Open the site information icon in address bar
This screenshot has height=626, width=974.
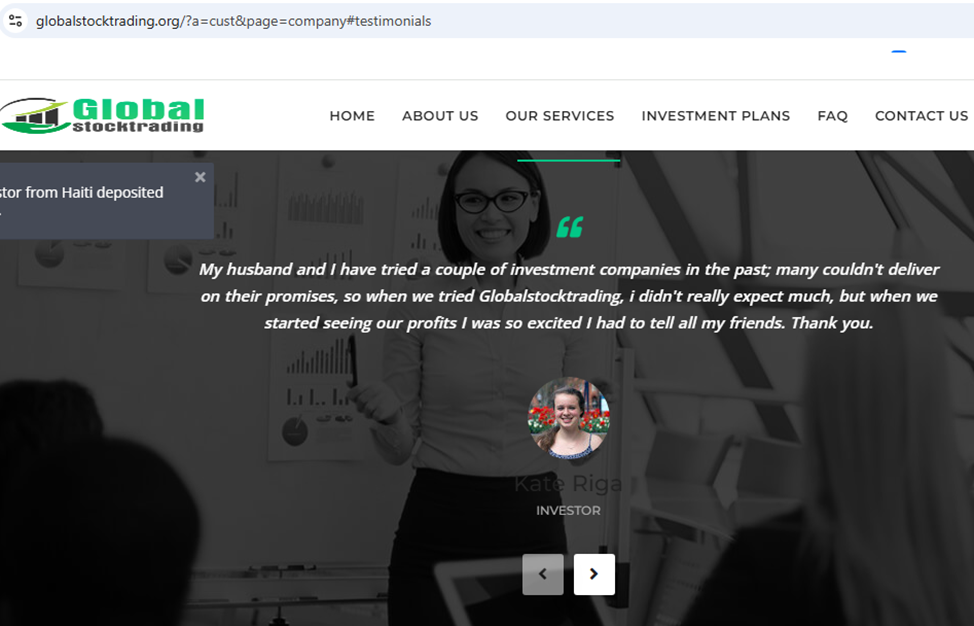tap(16, 20)
